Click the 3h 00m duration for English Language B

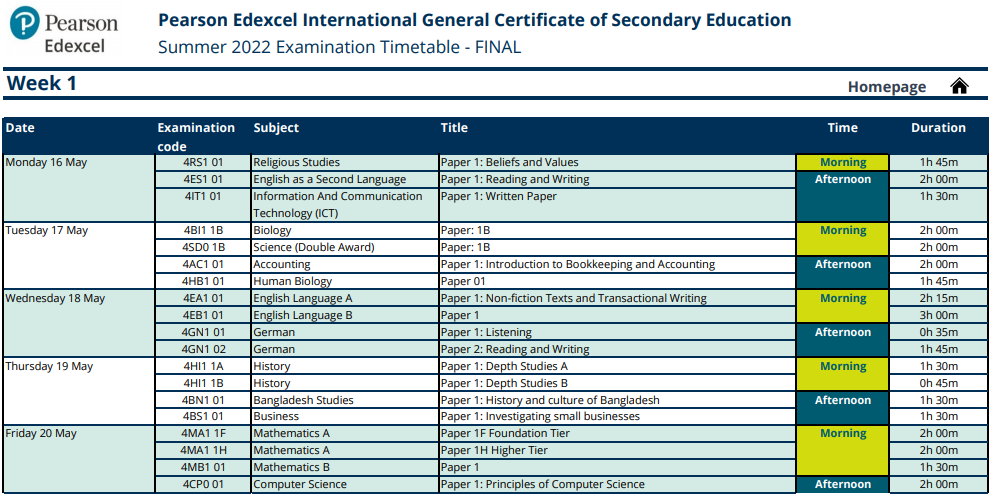click(939, 315)
